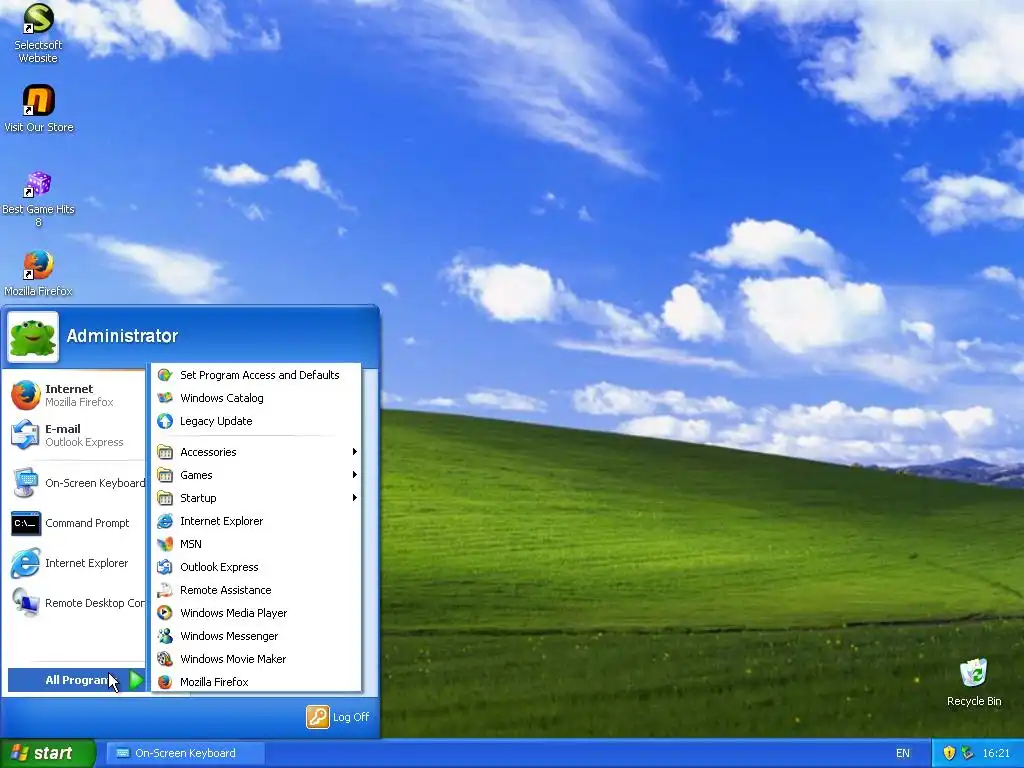This screenshot has width=1024, height=768.
Task: Select the Administrator user name
Action: (x=122, y=336)
